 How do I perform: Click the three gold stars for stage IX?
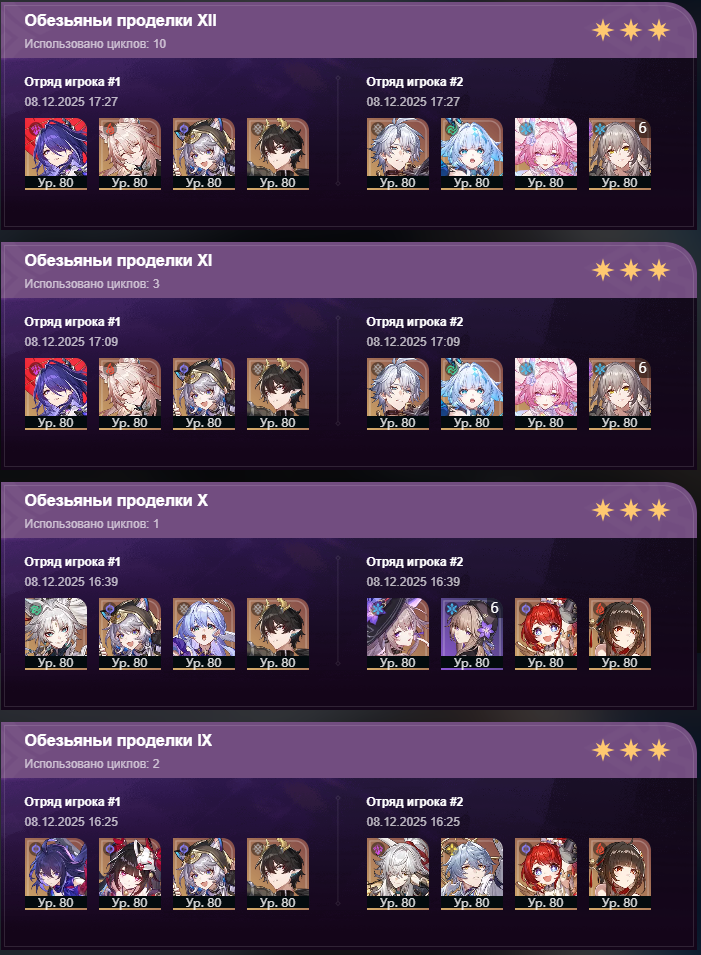631,750
